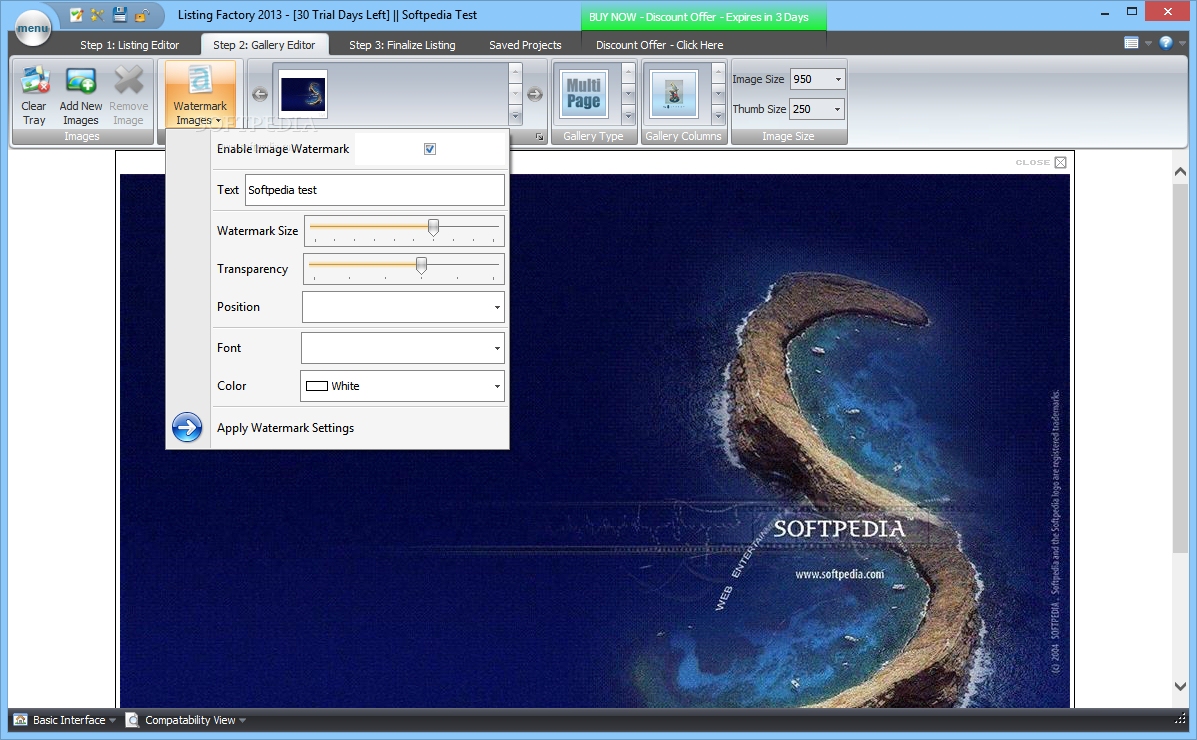The image size is (1197, 740).
Task: Select the island thumbnail in the tray
Action: point(303,94)
